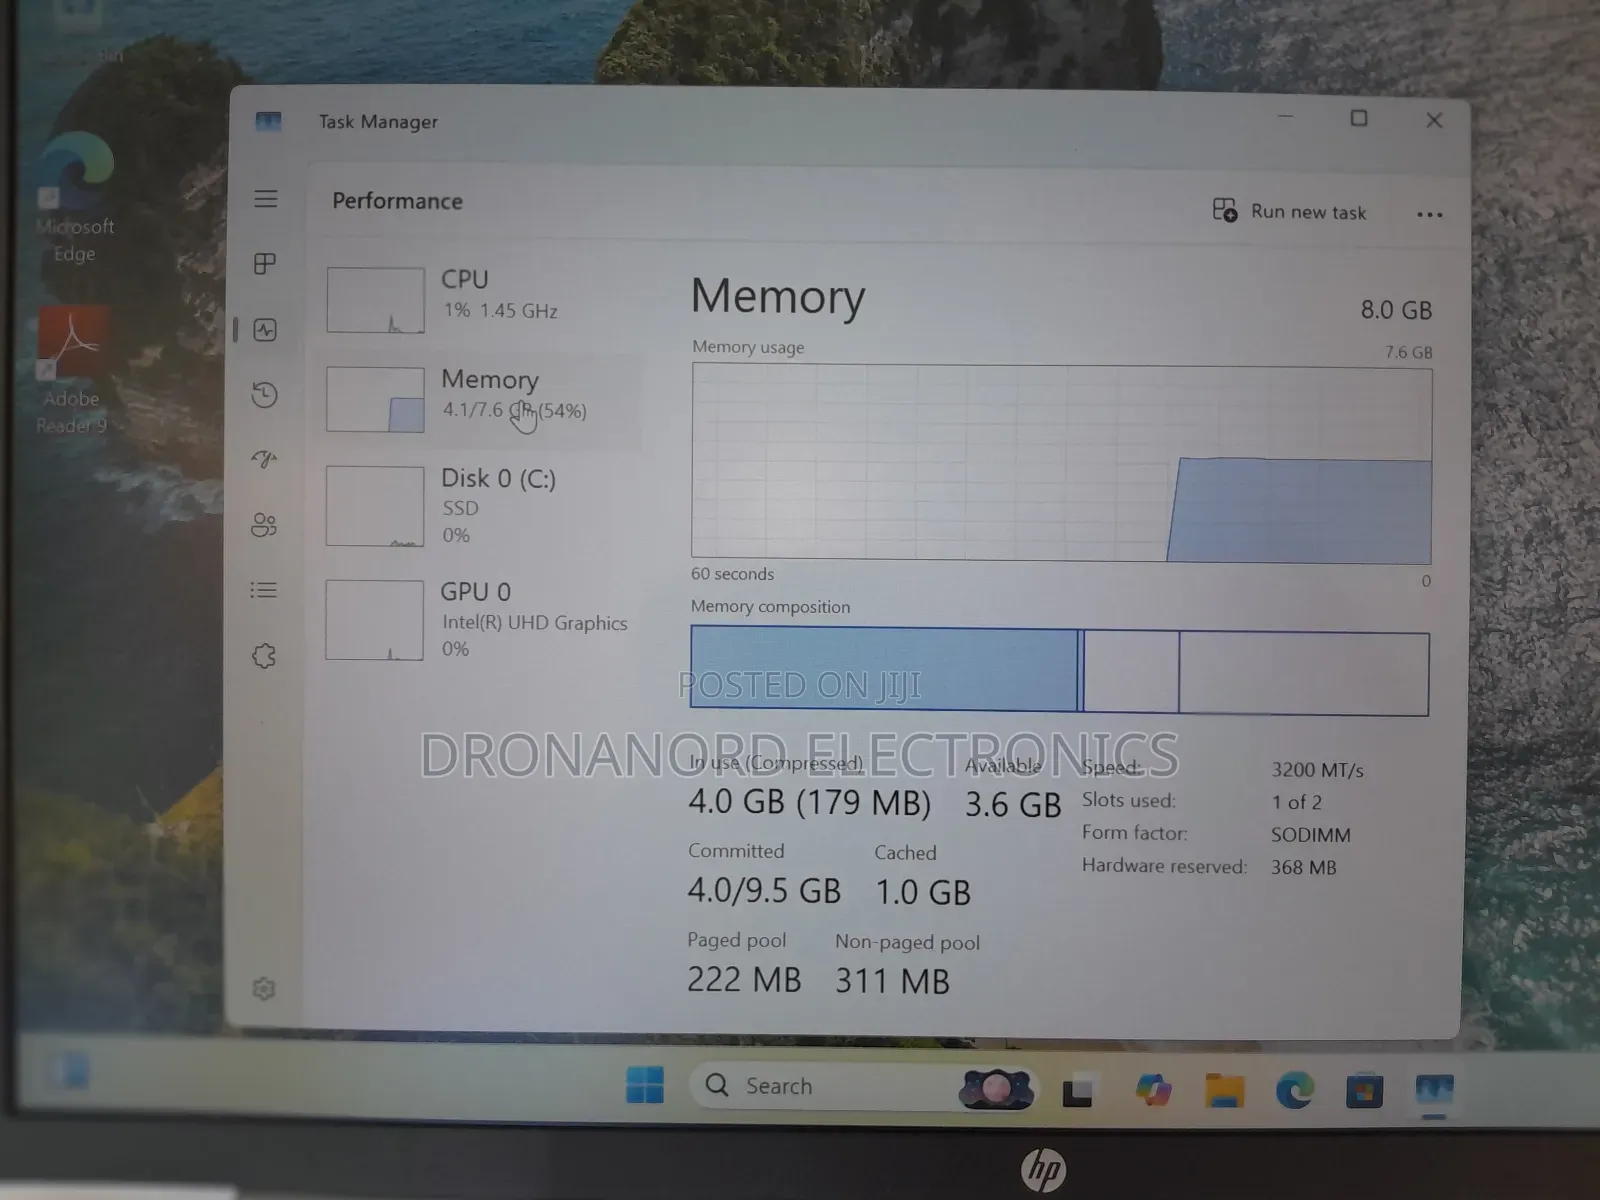Open Microsoft Edge from the taskbar
The image size is (1600, 1200).
coord(1295,1090)
